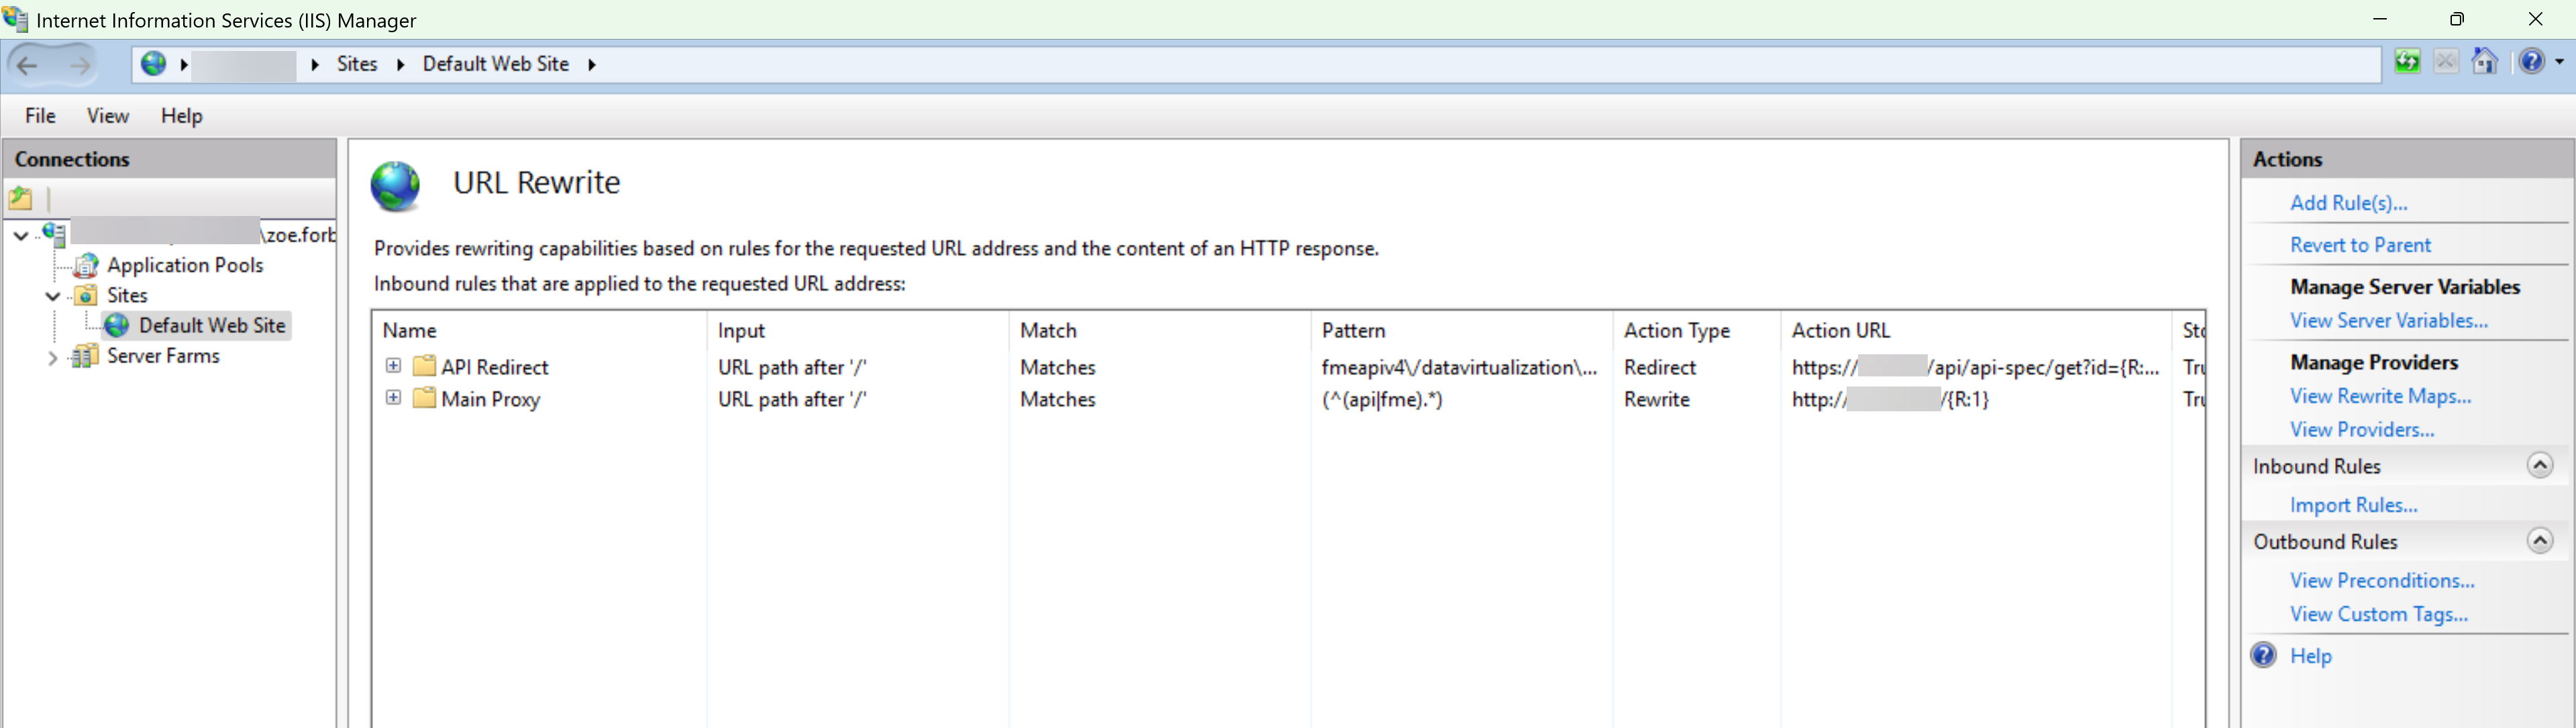2576x728 pixels.
Task: Open View Server Variables... link
Action: coord(2389,321)
